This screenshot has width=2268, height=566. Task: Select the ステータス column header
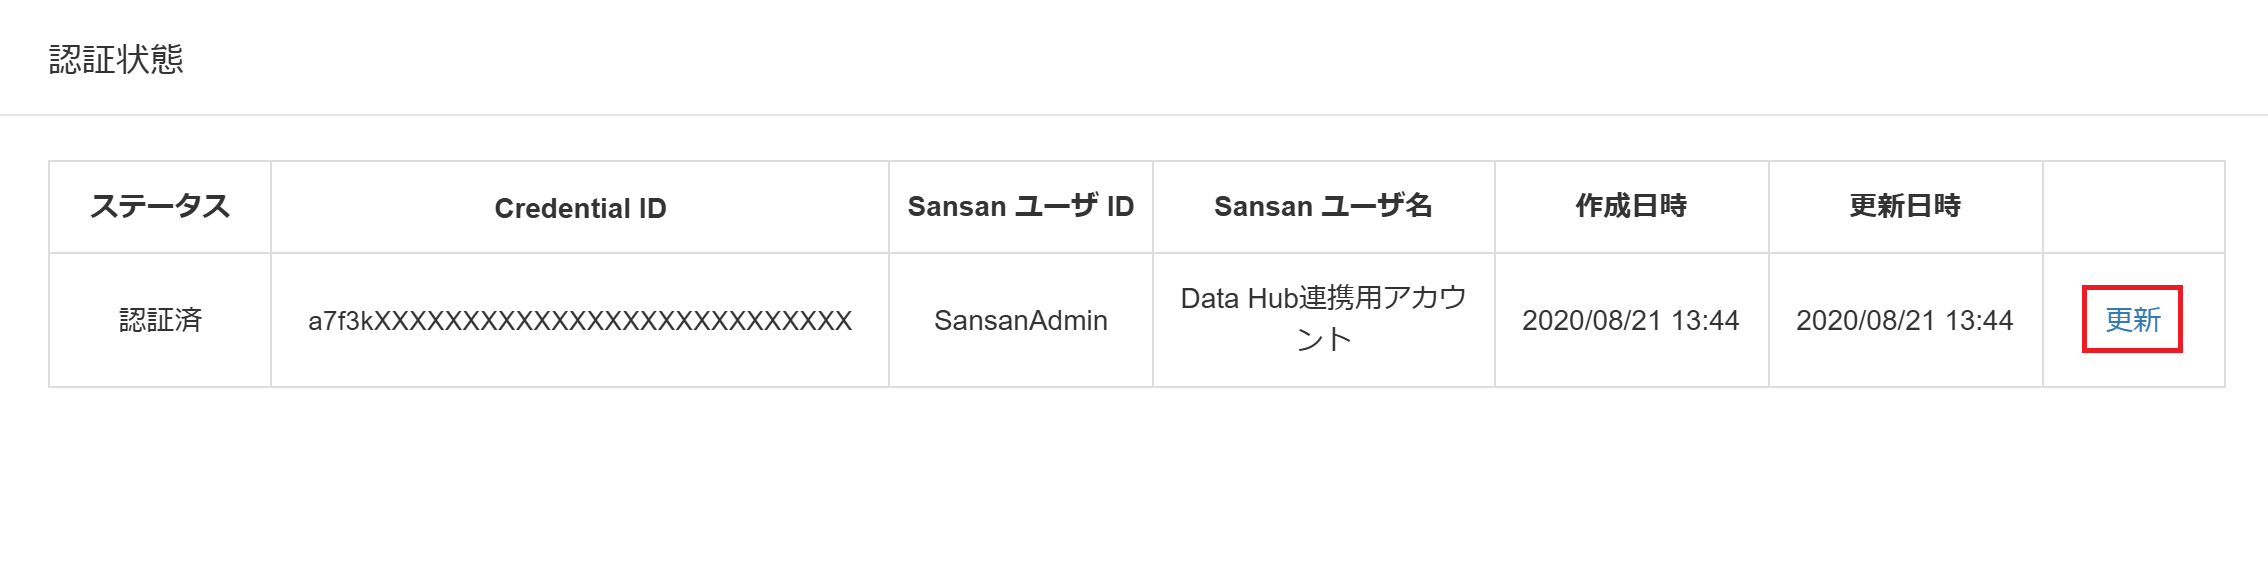pos(160,207)
